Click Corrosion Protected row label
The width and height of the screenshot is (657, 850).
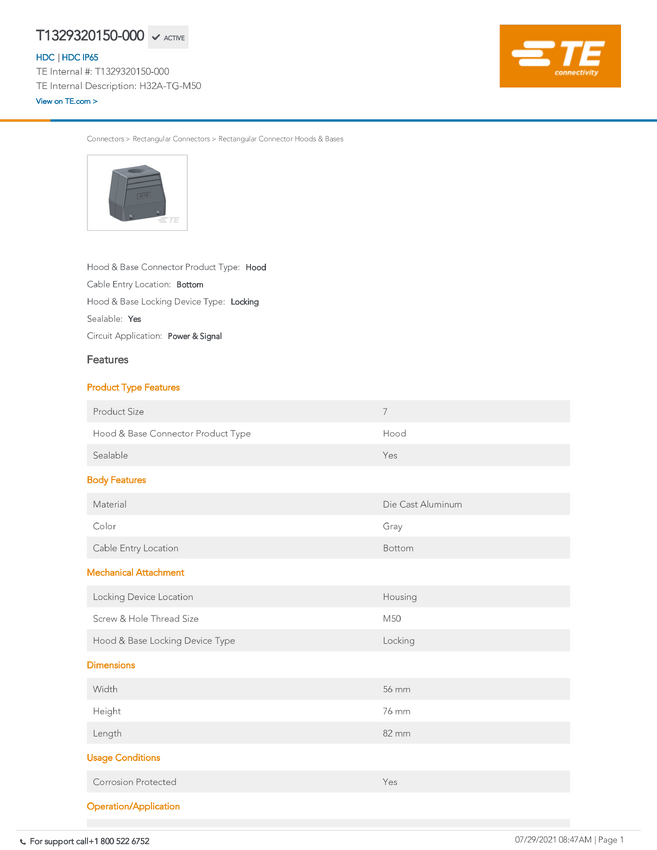tap(134, 782)
